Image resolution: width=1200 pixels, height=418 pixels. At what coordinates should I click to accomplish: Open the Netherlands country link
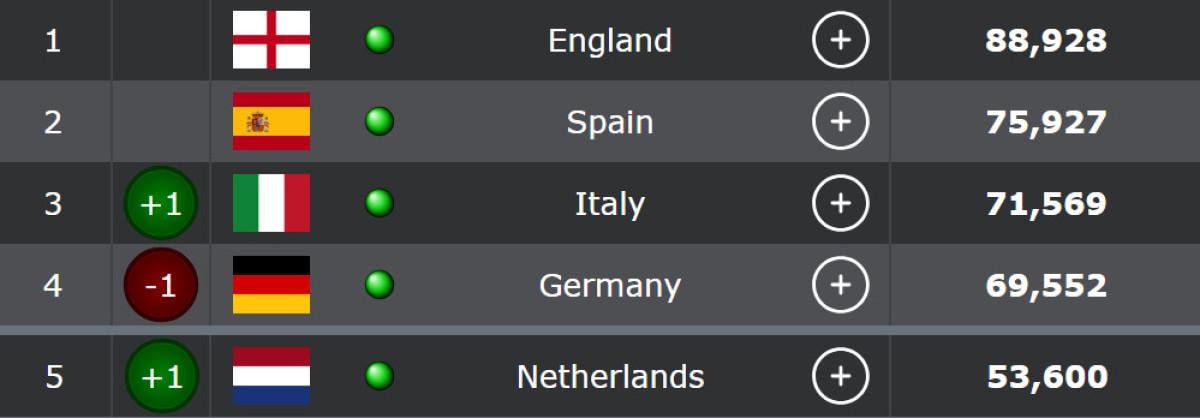pos(610,377)
